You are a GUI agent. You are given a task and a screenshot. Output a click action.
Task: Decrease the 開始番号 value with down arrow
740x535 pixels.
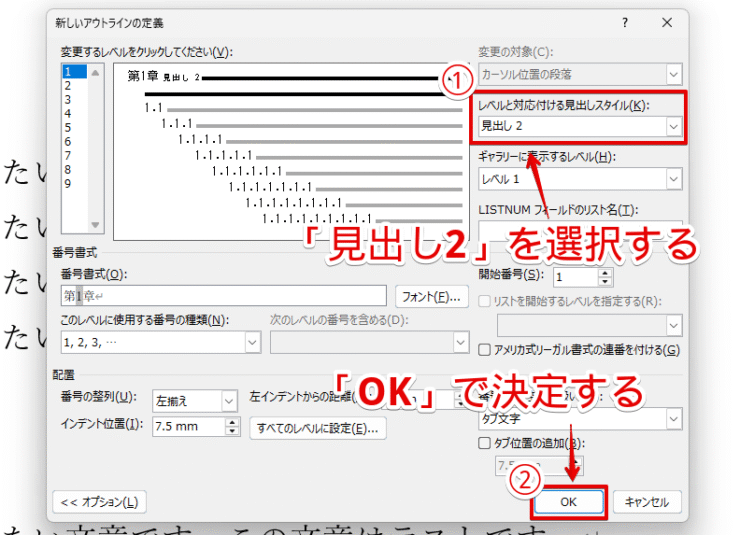(605, 282)
